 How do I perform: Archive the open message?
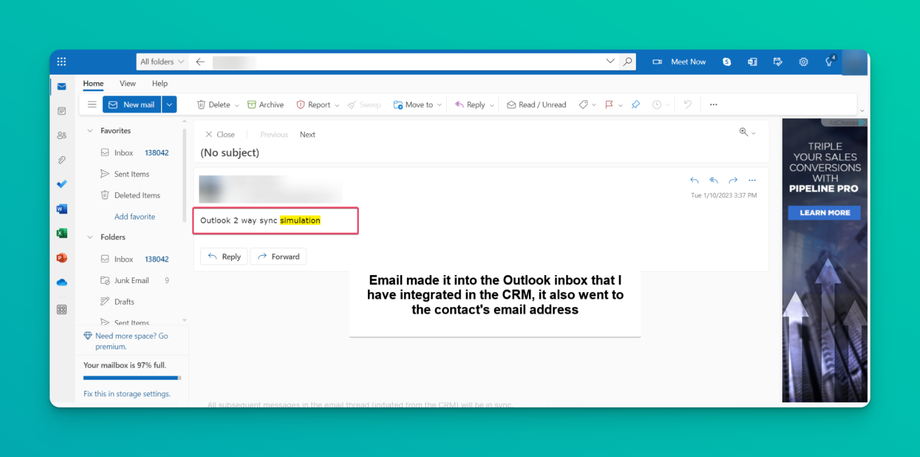[266, 105]
